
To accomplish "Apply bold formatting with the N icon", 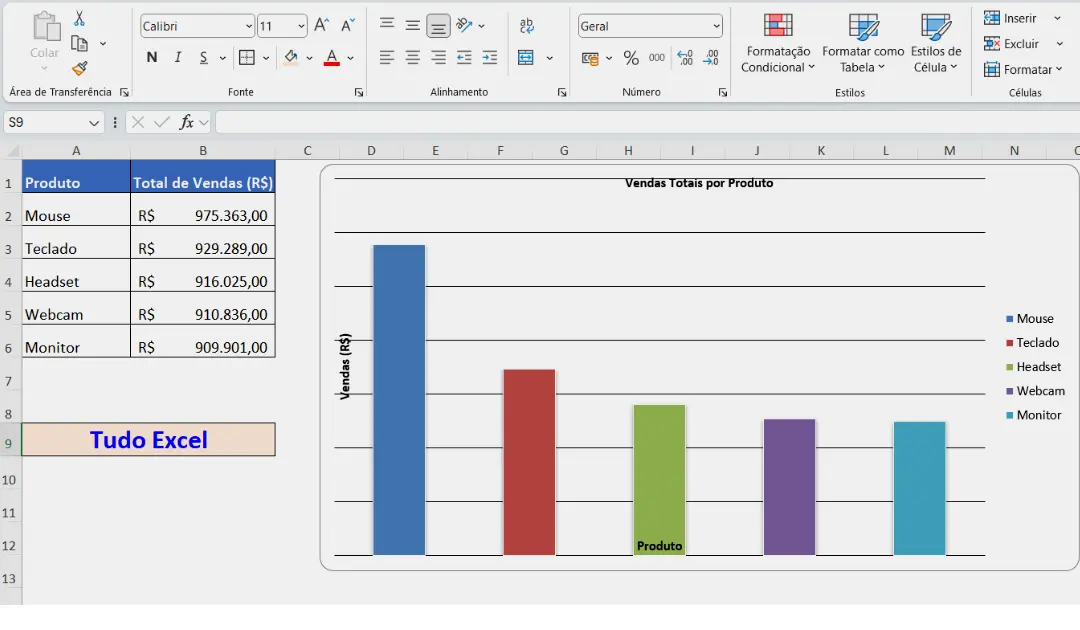I will [x=151, y=57].
